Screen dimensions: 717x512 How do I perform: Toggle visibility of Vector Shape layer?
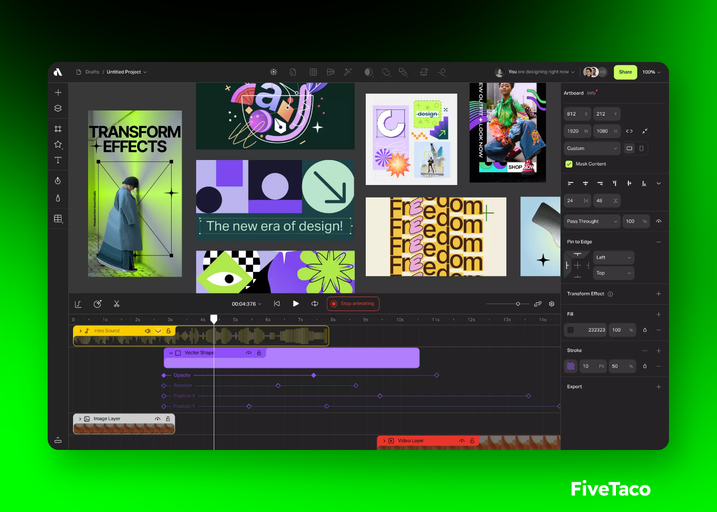249,353
